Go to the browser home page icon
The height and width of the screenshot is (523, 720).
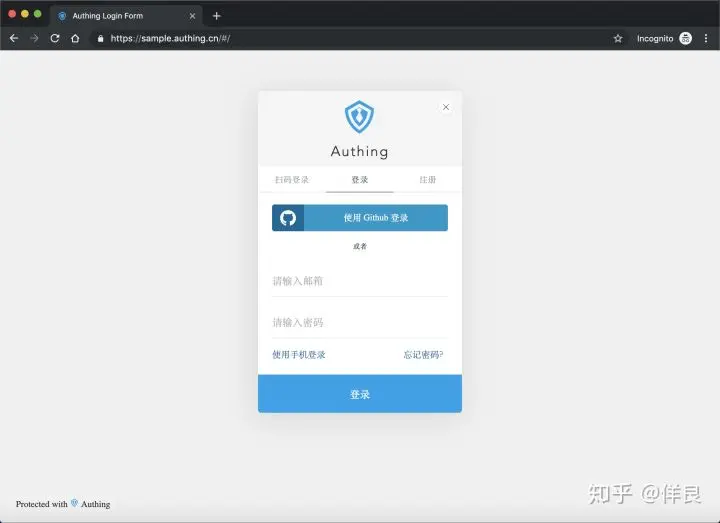pos(75,39)
